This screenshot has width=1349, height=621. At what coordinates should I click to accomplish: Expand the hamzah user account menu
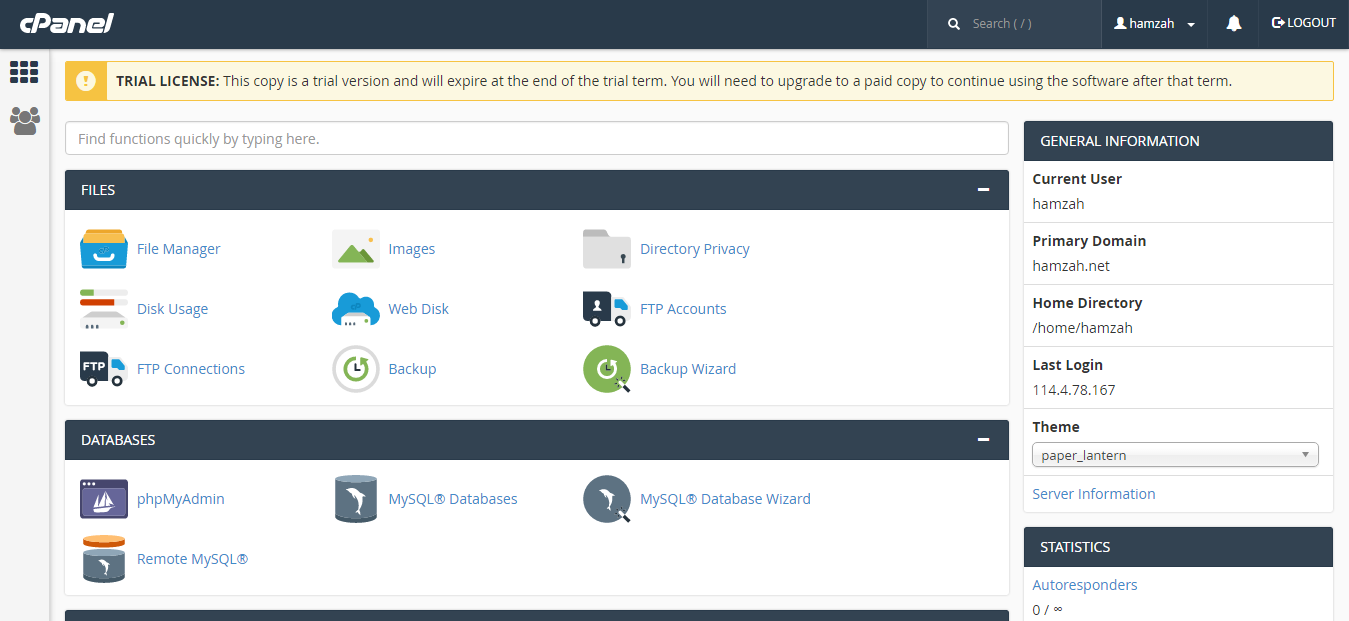pyautogui.click(x=1154, y=23)
